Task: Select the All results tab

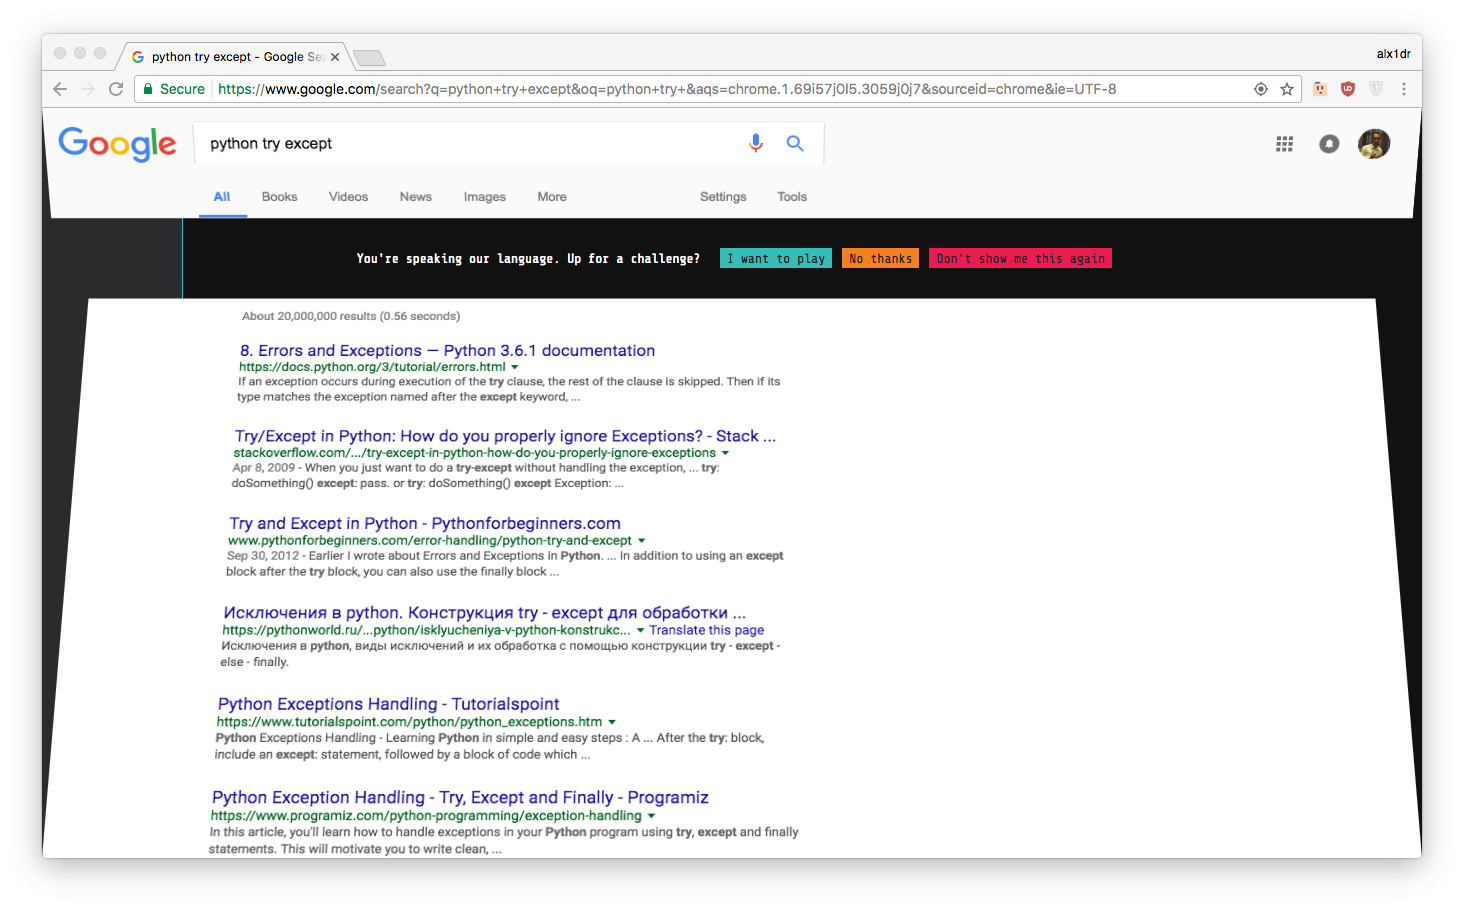Action: point(222,197)
